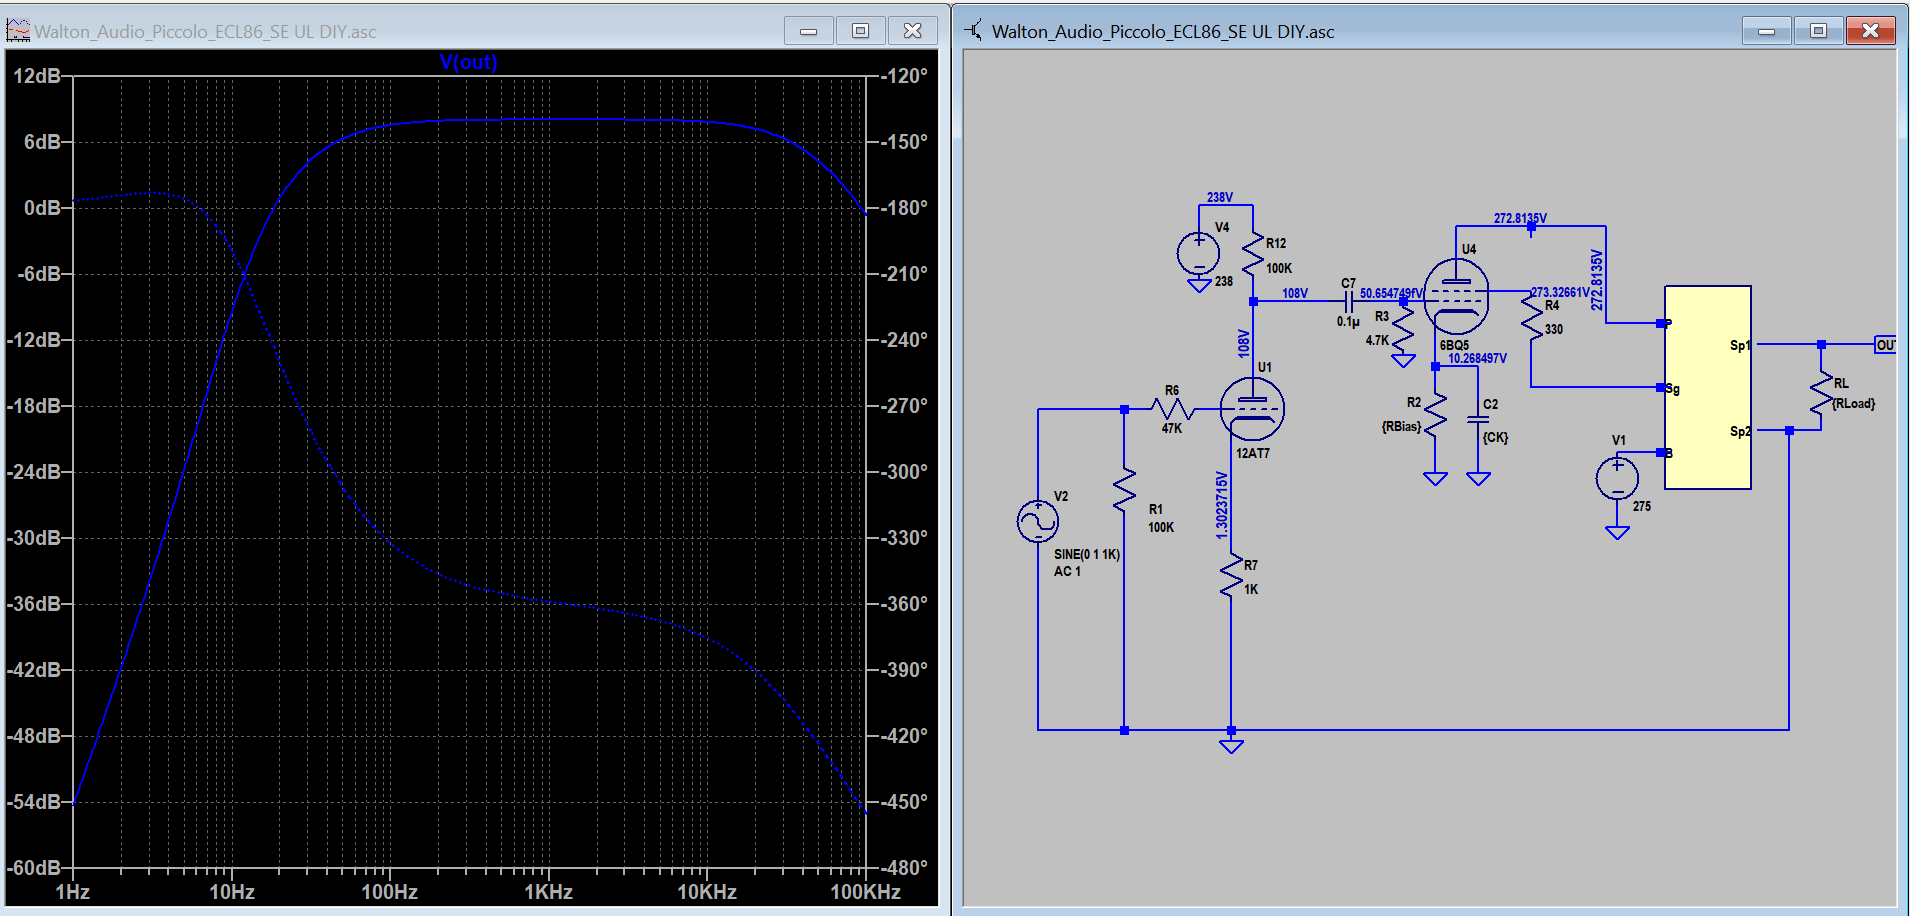Select the yellow output transformer block
Screen dimensions: 1911x916
(x=1708, y=387)
